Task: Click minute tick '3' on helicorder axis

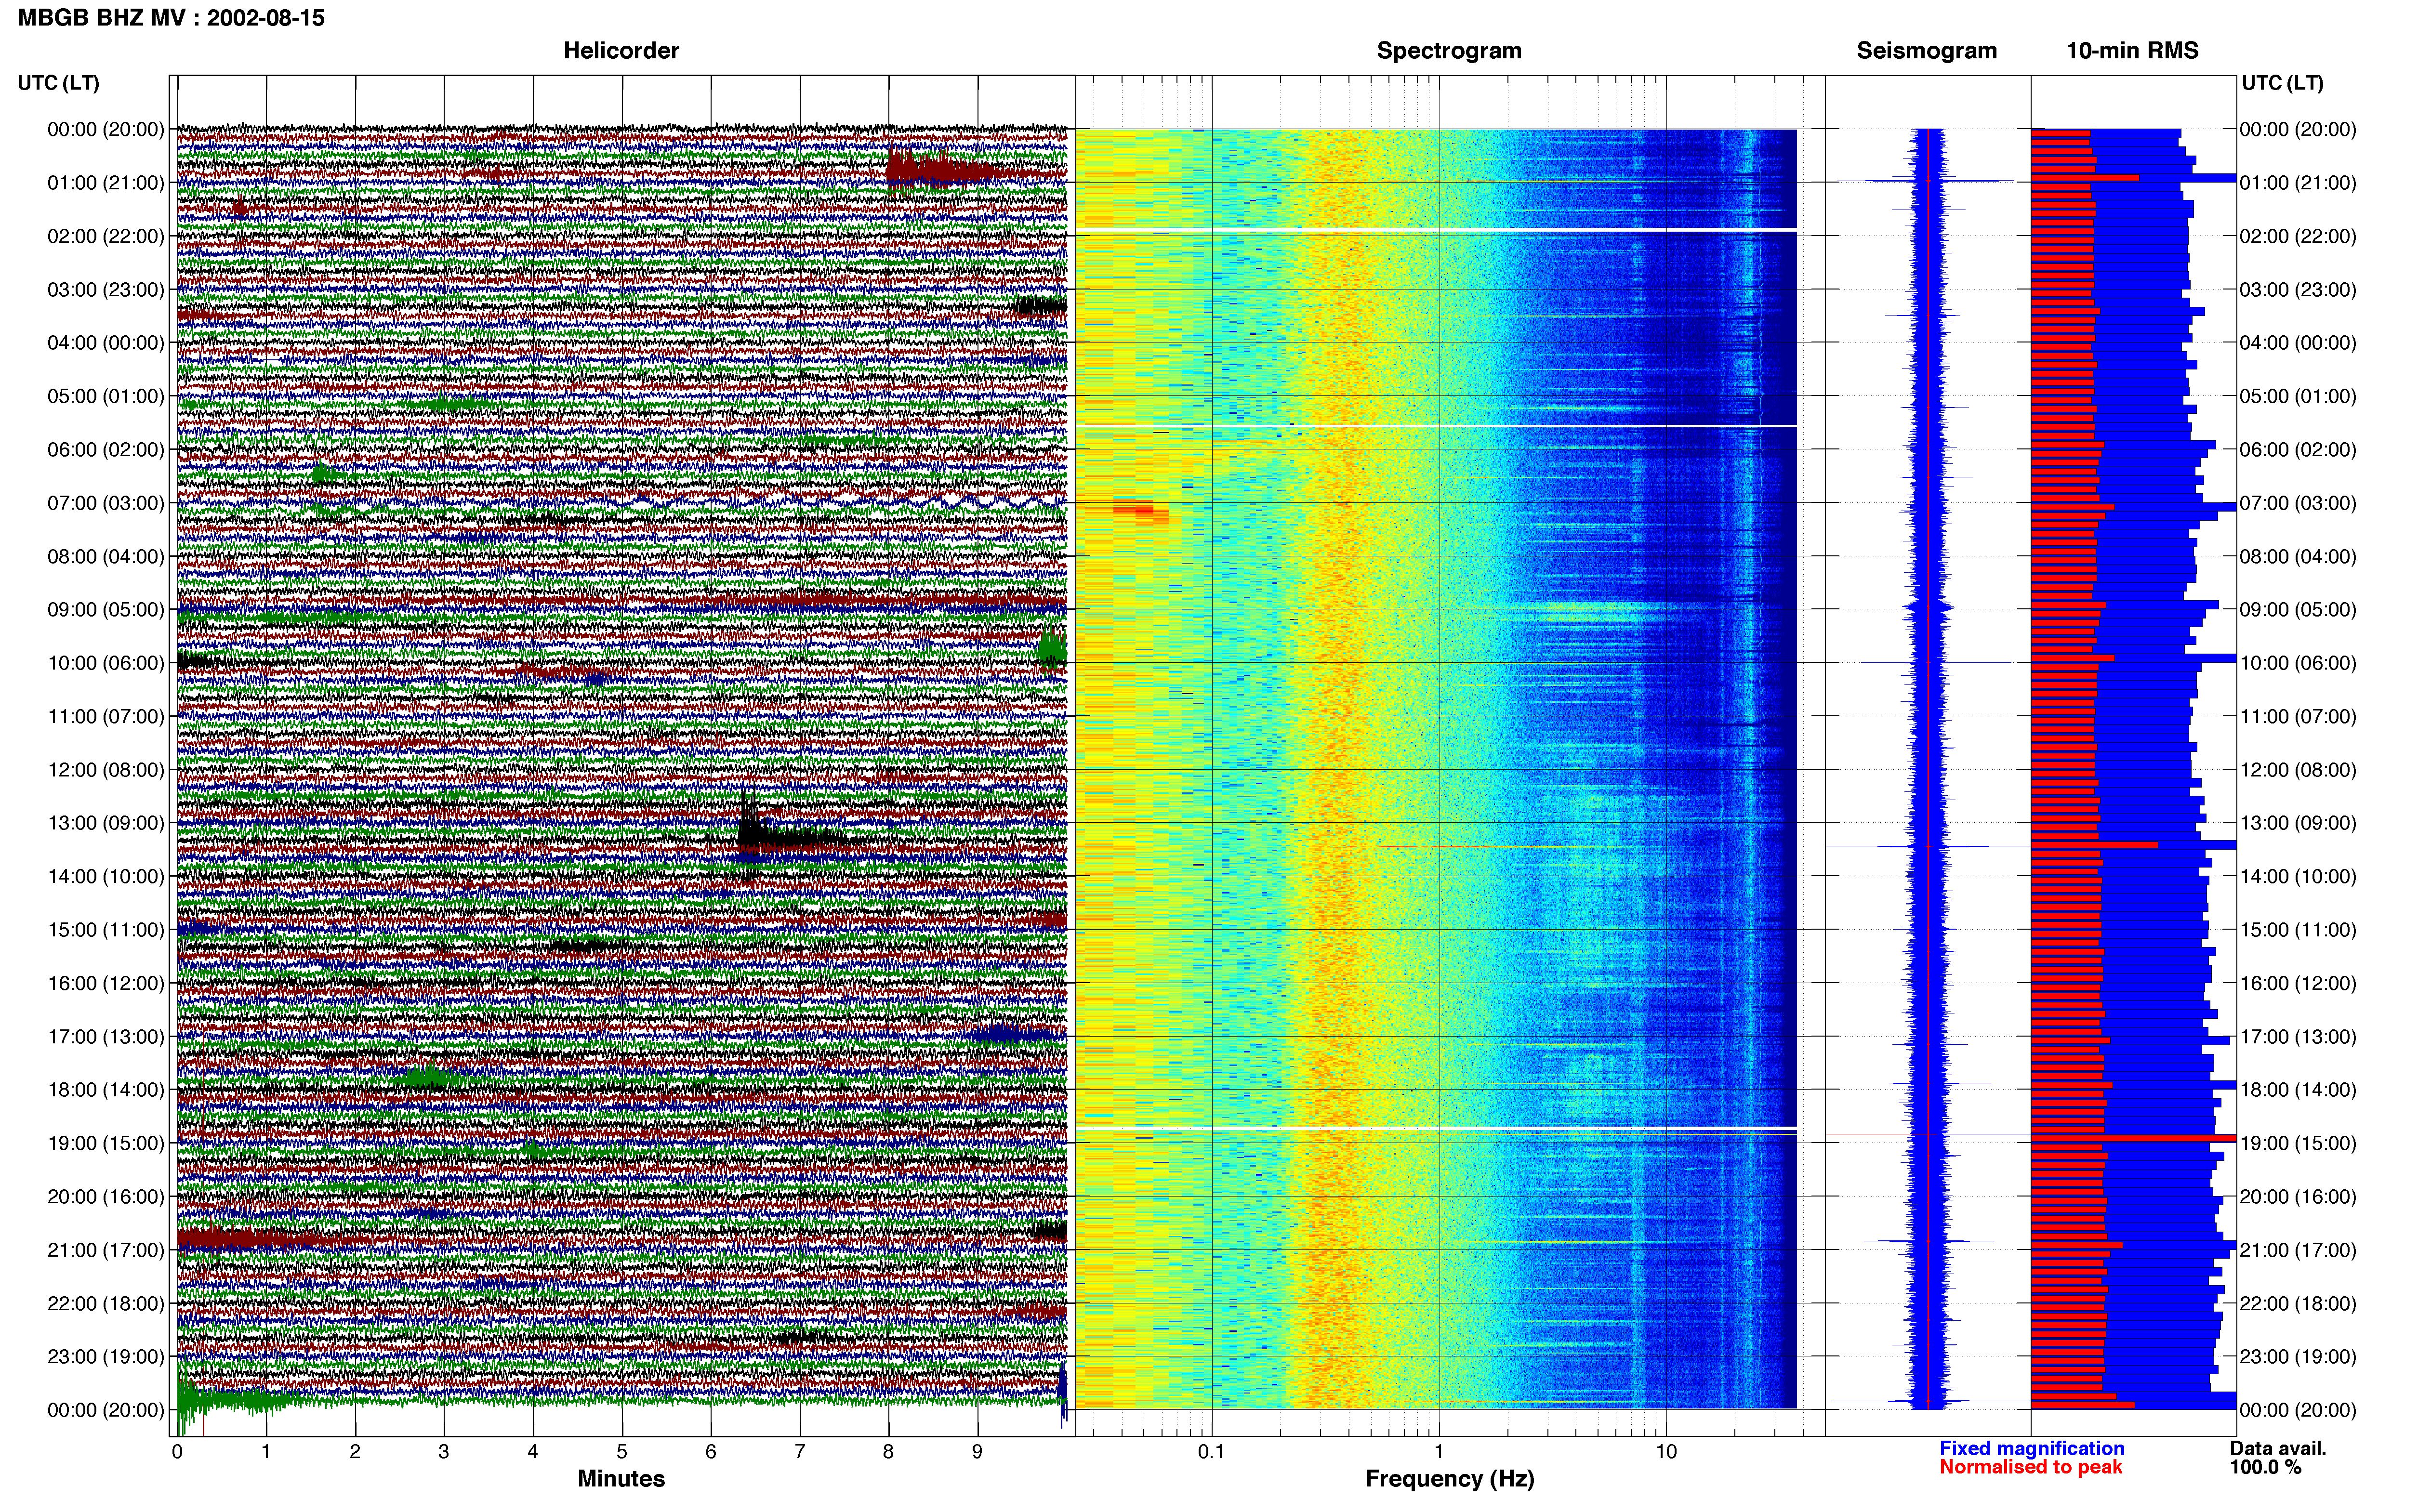Action: tap(444, 1452)
